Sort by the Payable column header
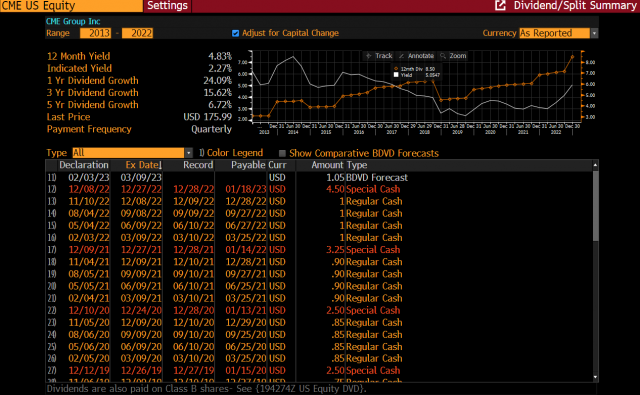This screenshot has width=640, height=395. [248, 165]
